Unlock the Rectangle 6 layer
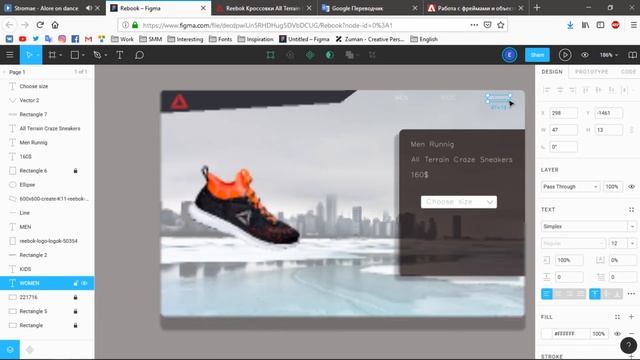640x360 pixels. 76,171
